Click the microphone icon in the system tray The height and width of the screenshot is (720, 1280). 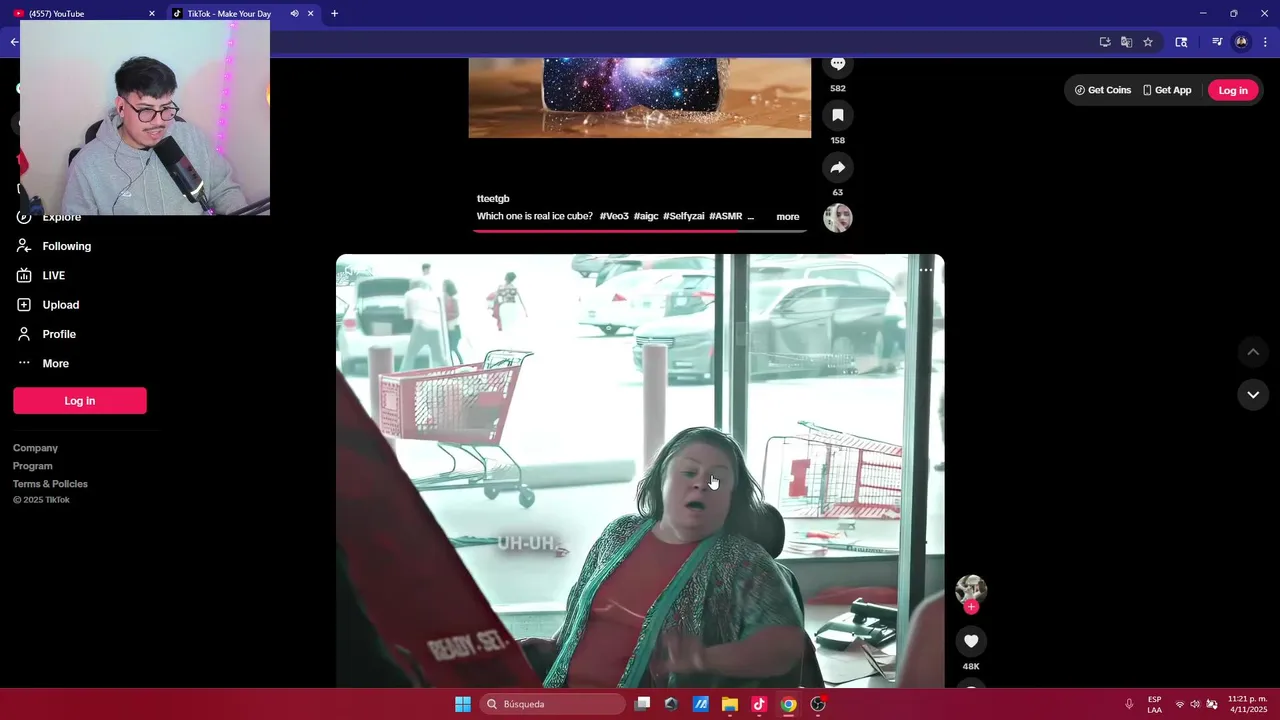(1129, 705)
